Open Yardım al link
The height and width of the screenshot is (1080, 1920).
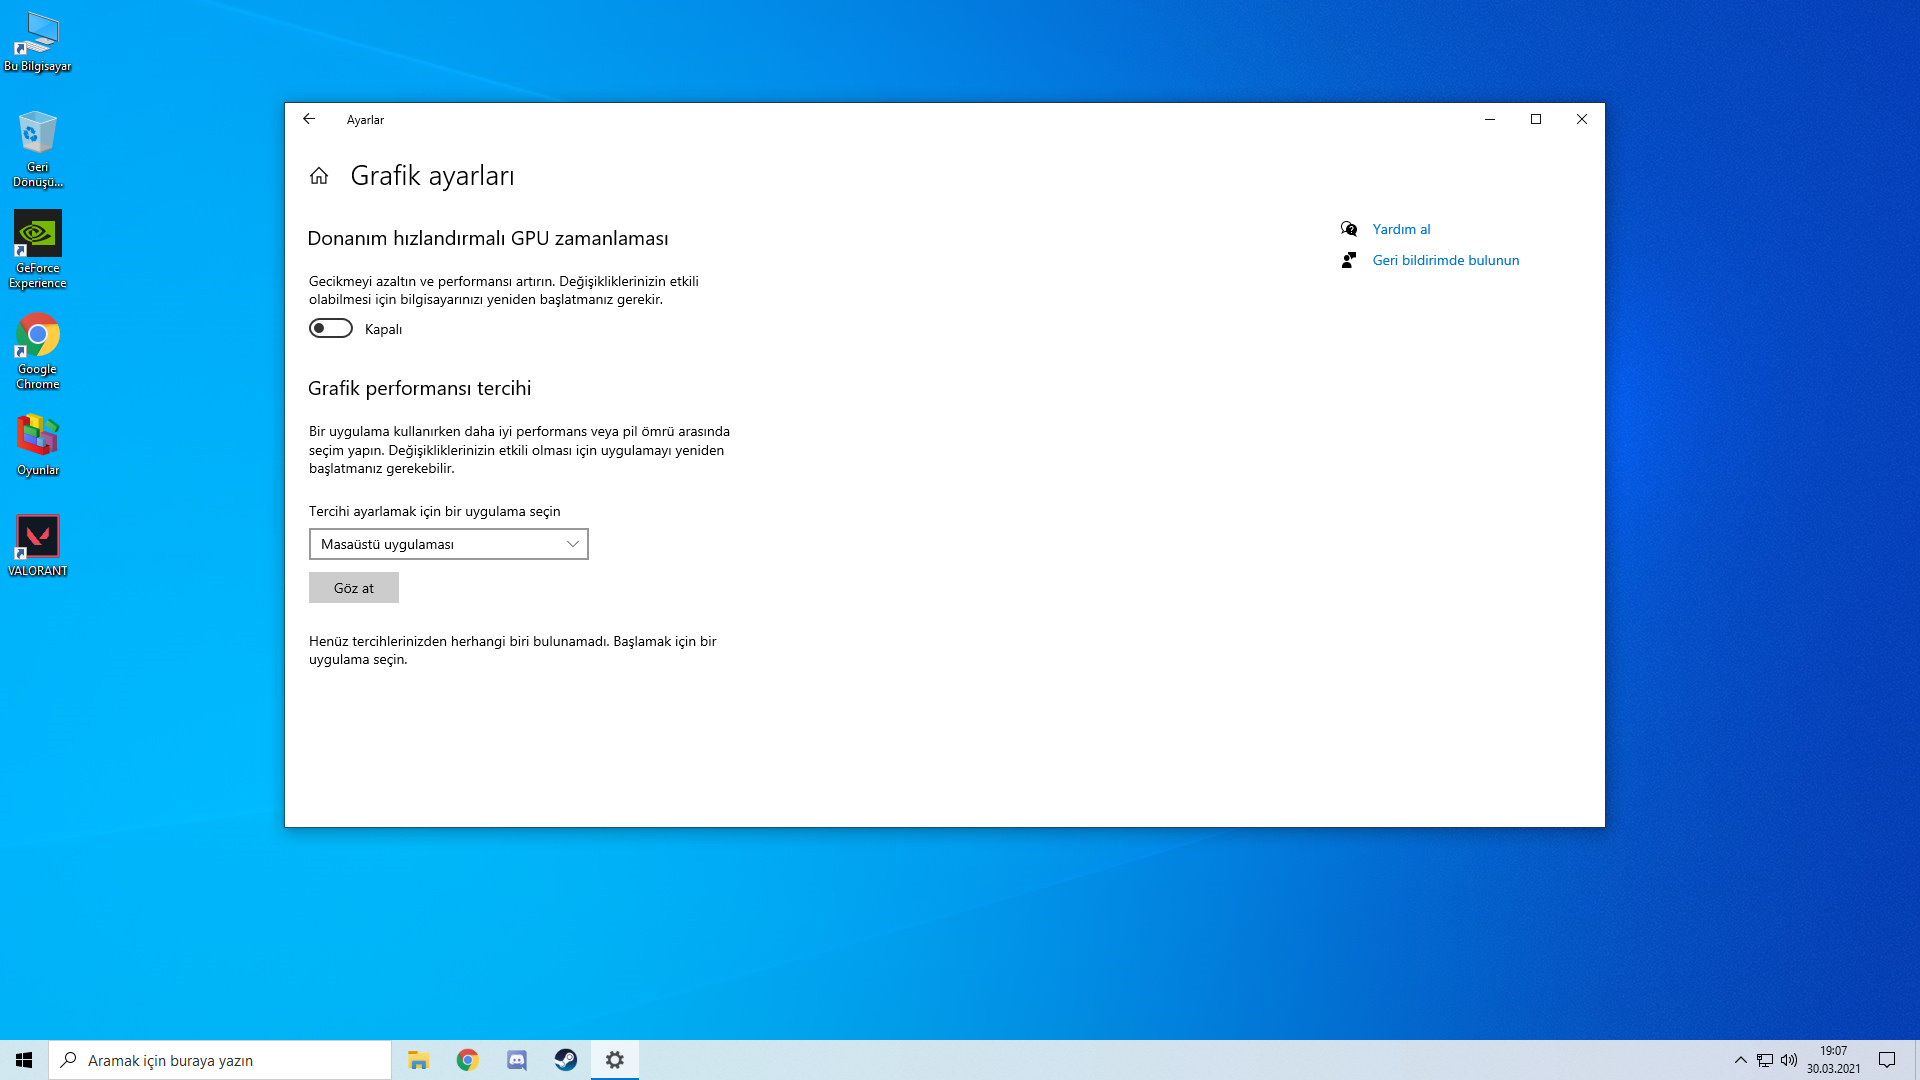tap(1400, 229)
